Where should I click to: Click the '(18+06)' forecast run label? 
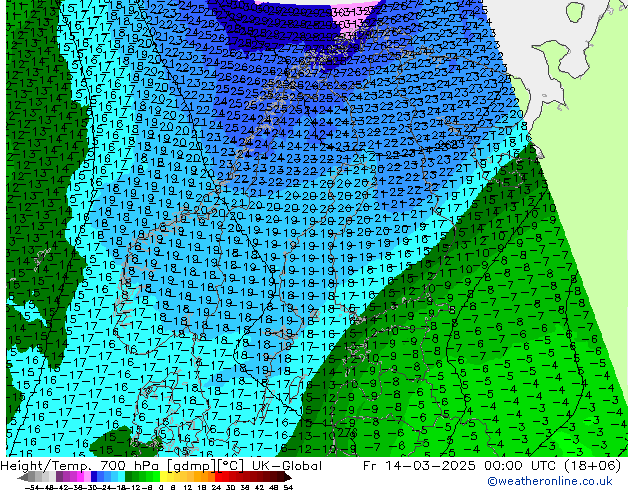592,466
